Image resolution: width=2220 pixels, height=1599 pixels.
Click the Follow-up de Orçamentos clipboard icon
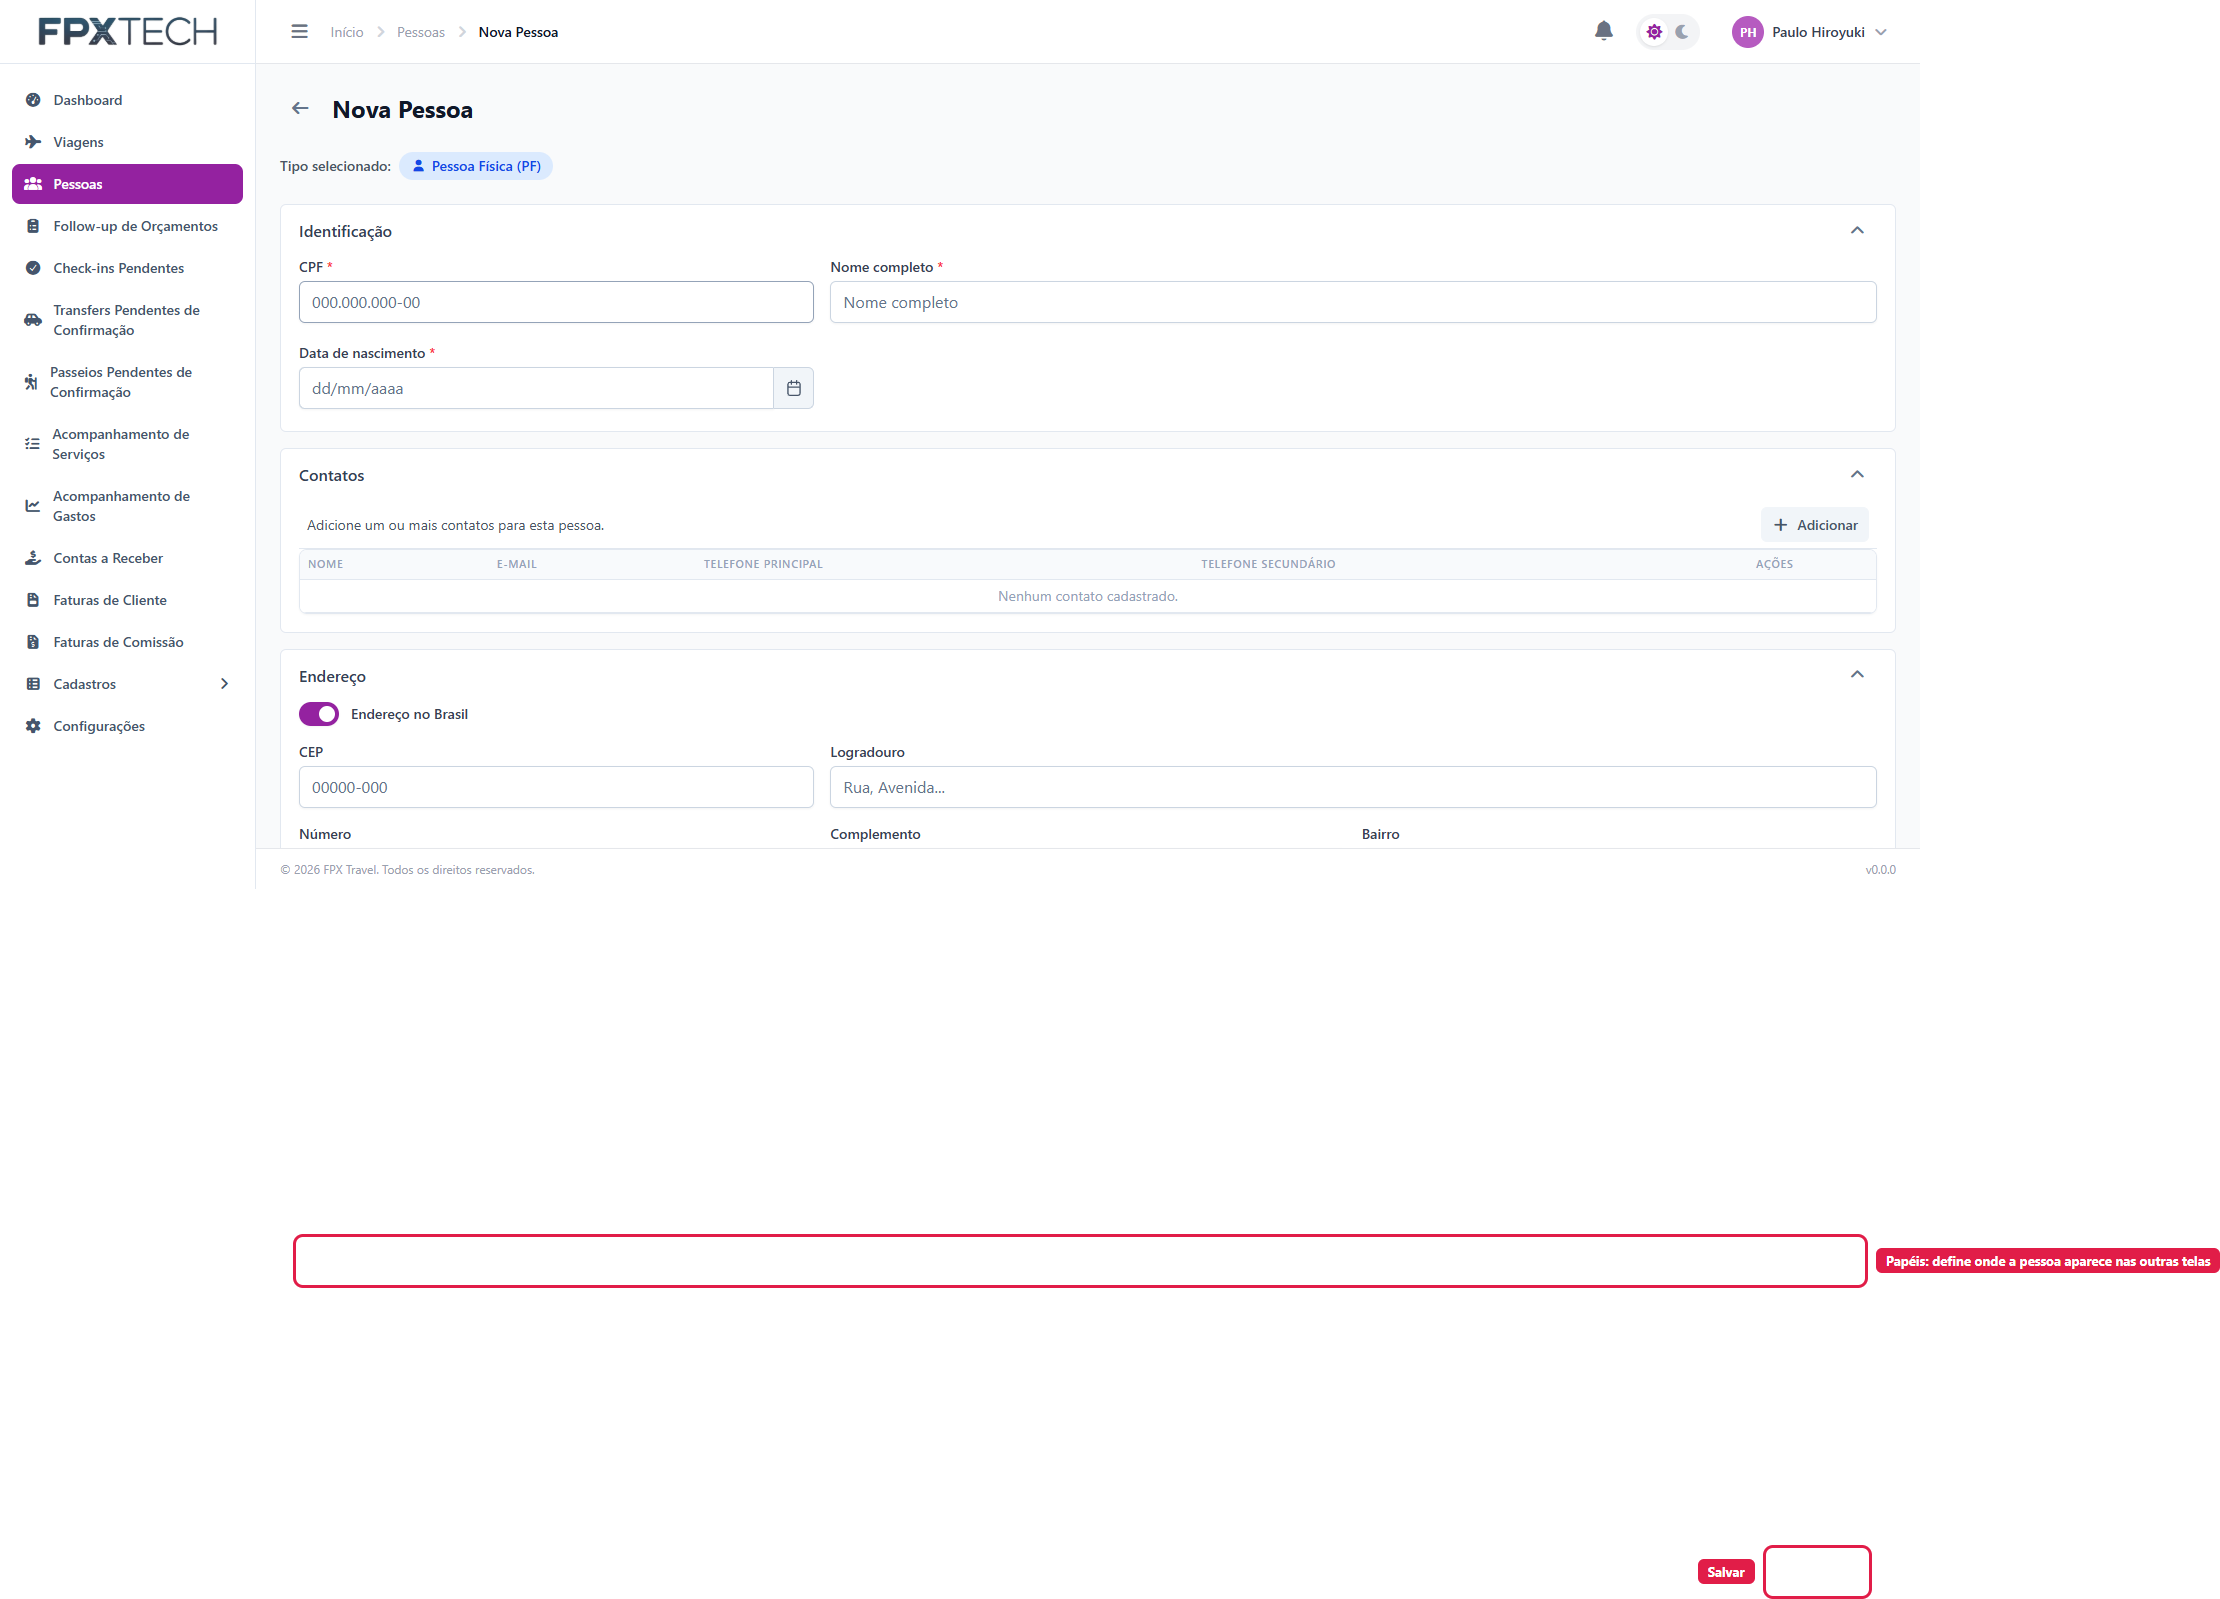pos(33,226)
